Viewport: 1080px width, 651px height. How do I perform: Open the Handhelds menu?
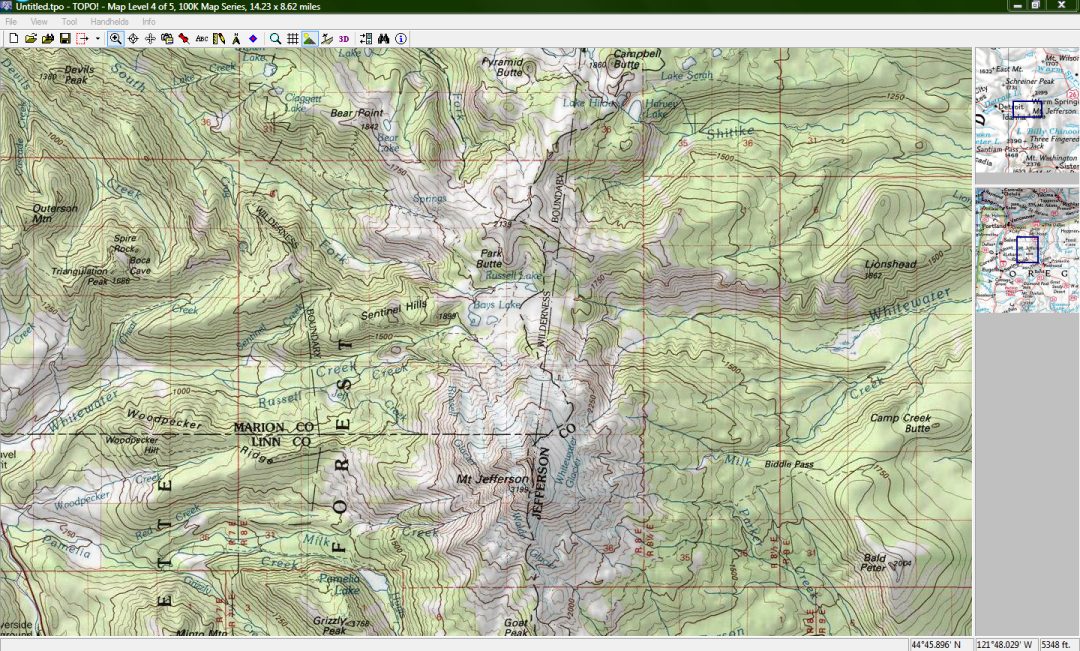click(109, 21)
